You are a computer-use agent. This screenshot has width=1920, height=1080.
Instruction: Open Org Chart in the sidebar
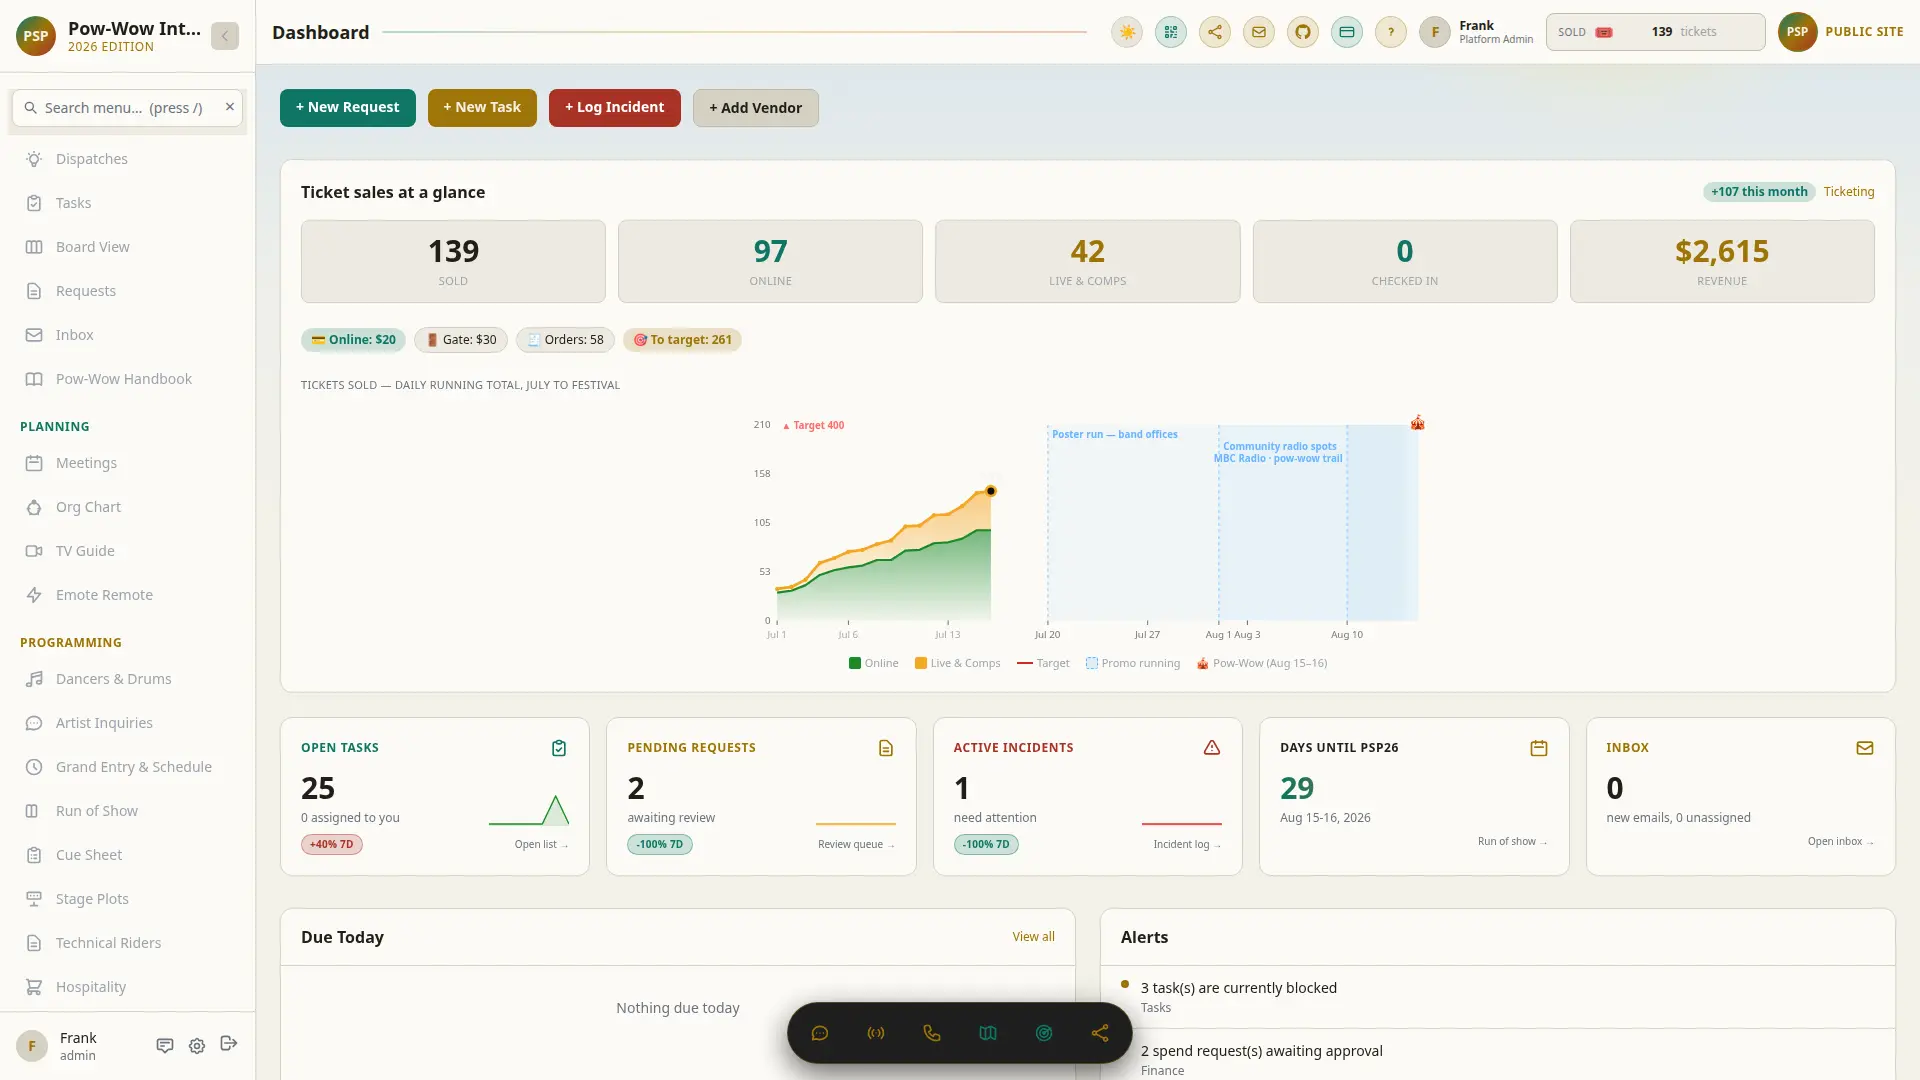click(x=127, y=507)
